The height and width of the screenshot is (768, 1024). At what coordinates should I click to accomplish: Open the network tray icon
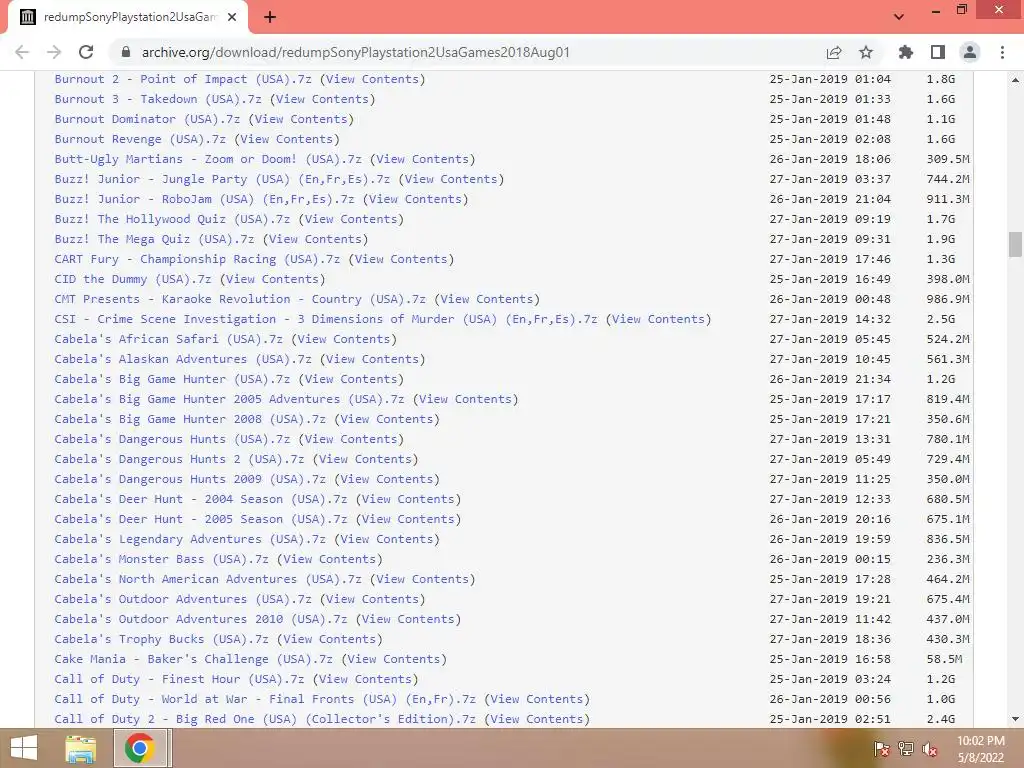906,749
